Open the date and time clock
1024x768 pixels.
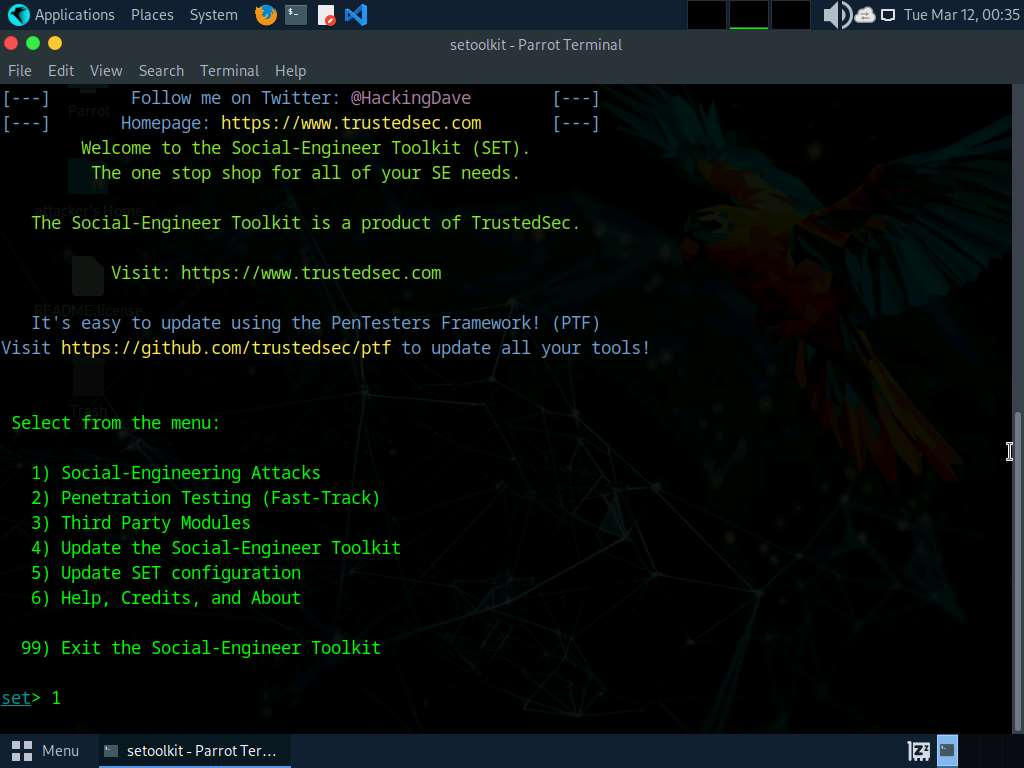pyautogui.click(x=961, y=15)
